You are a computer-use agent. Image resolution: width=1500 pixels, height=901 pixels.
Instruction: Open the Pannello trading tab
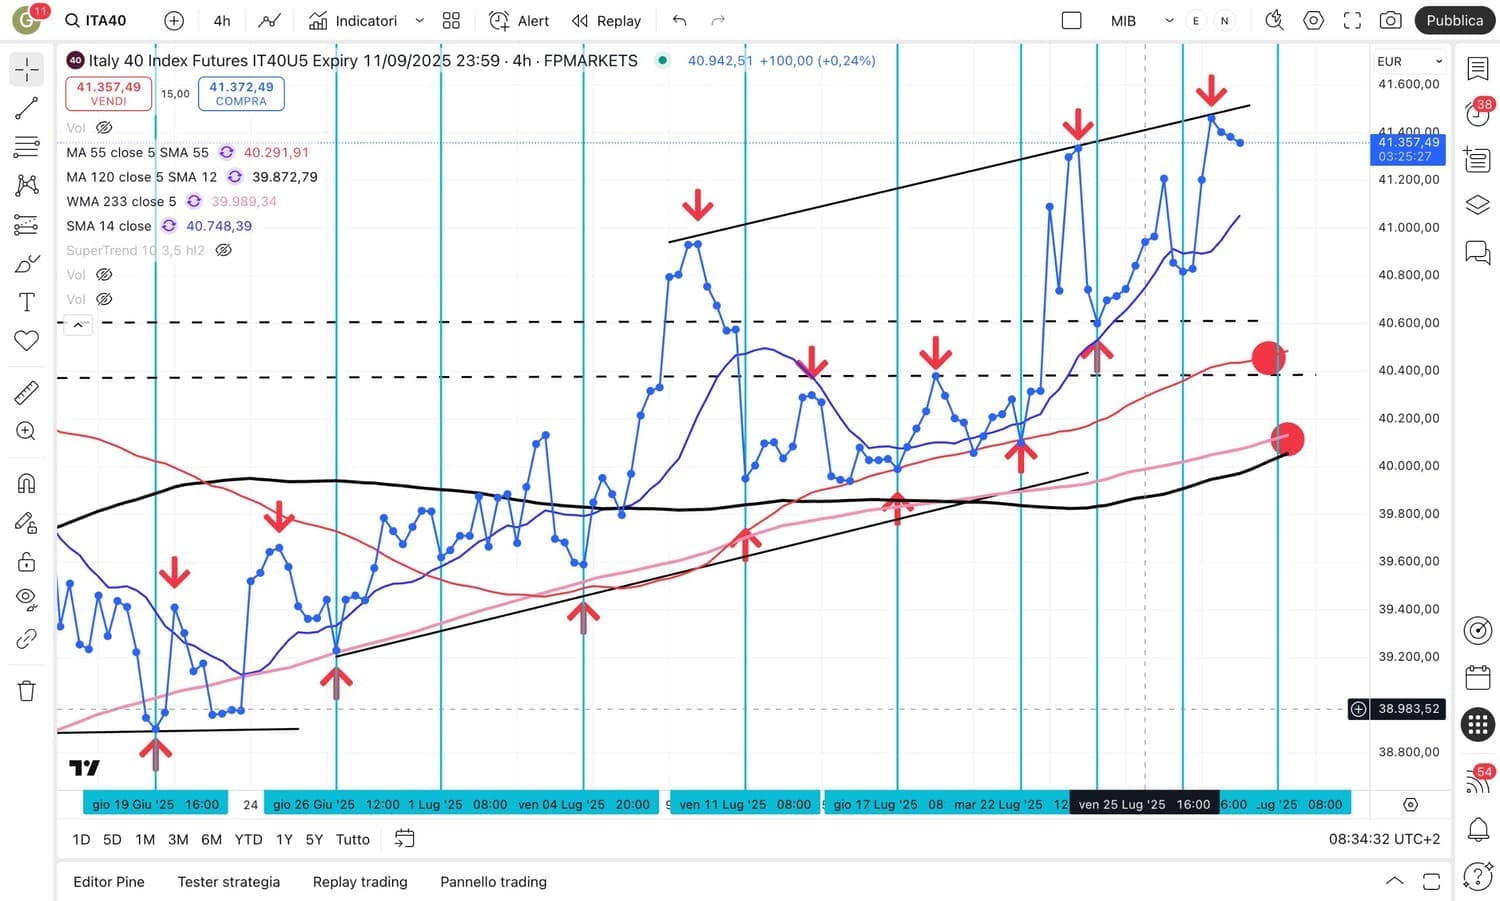[494, 882]
